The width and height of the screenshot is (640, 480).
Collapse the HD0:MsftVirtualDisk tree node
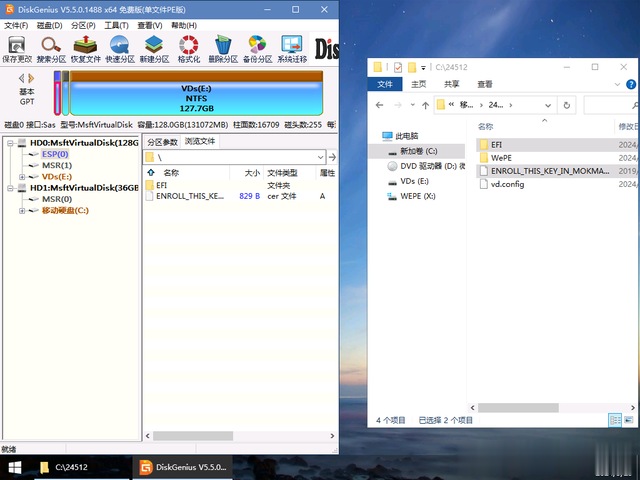pos(11,143)
